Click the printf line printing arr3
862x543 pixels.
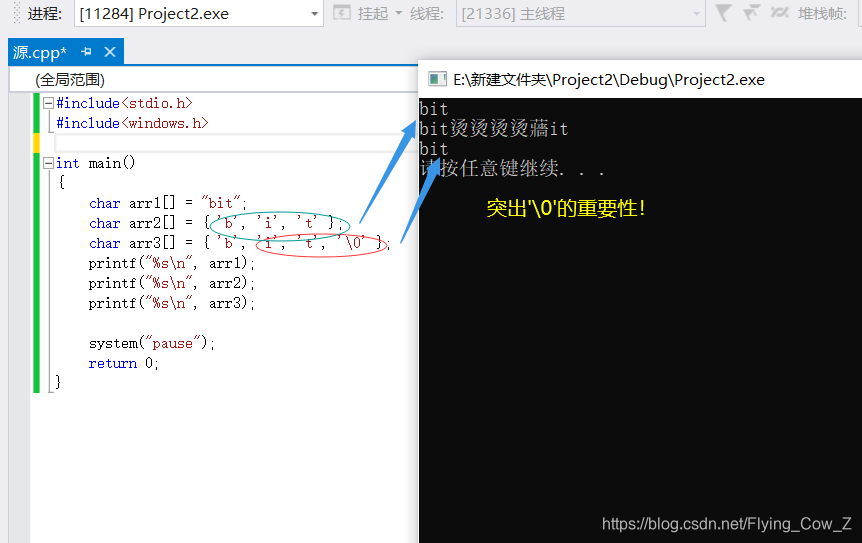(x=172, y=303)
